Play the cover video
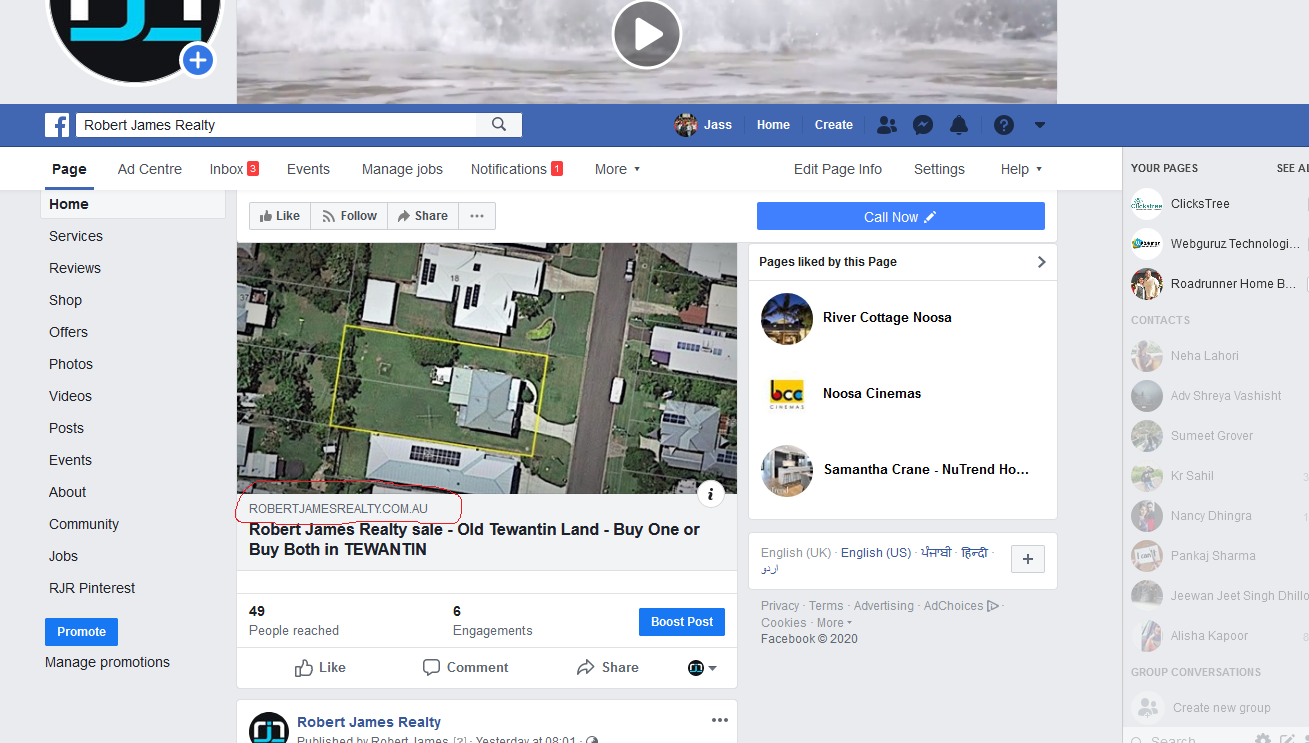 [646, 34]
